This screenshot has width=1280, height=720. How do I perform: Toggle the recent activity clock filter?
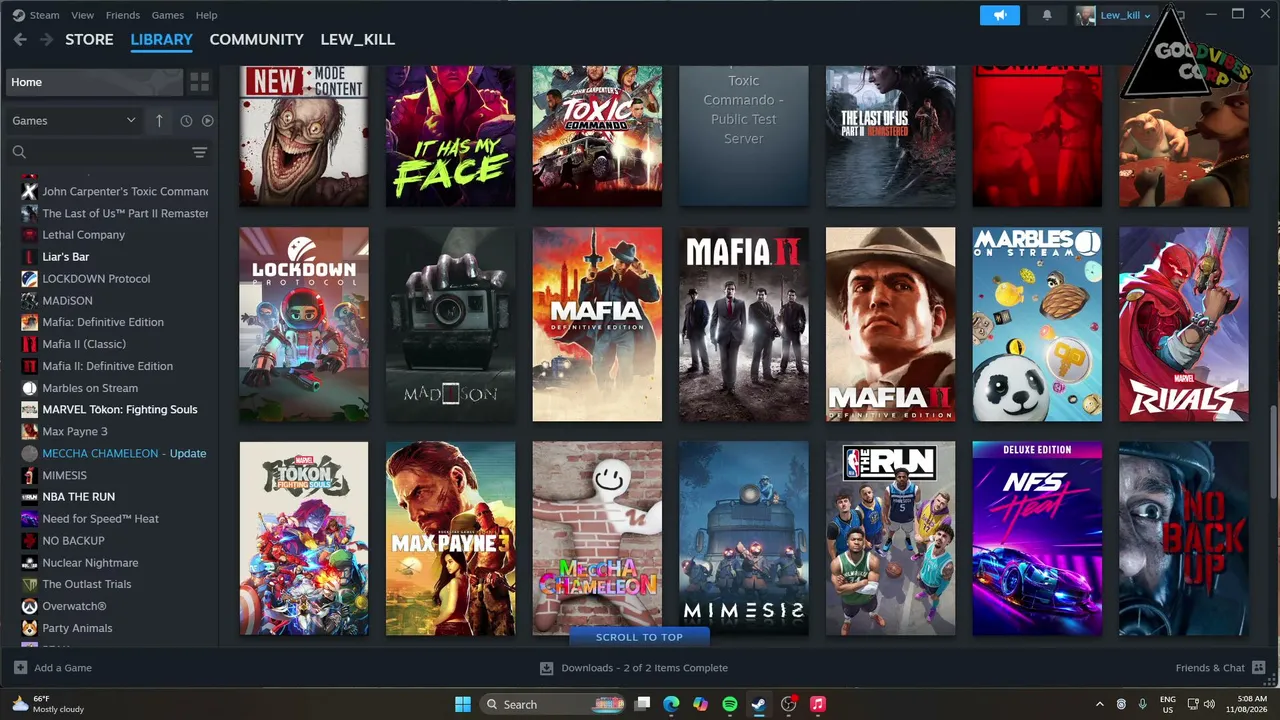186,121
